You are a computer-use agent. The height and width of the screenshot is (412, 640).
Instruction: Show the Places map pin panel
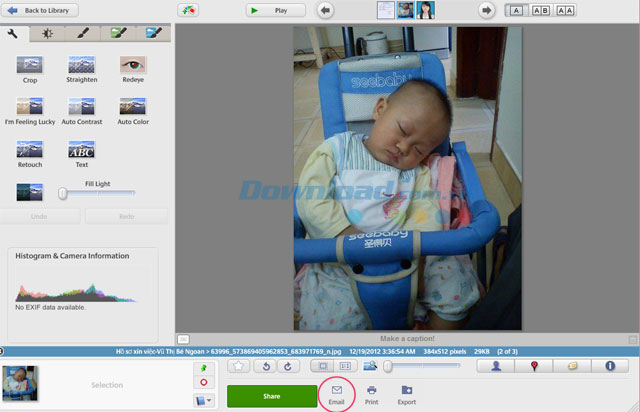[x=534, y=366]
